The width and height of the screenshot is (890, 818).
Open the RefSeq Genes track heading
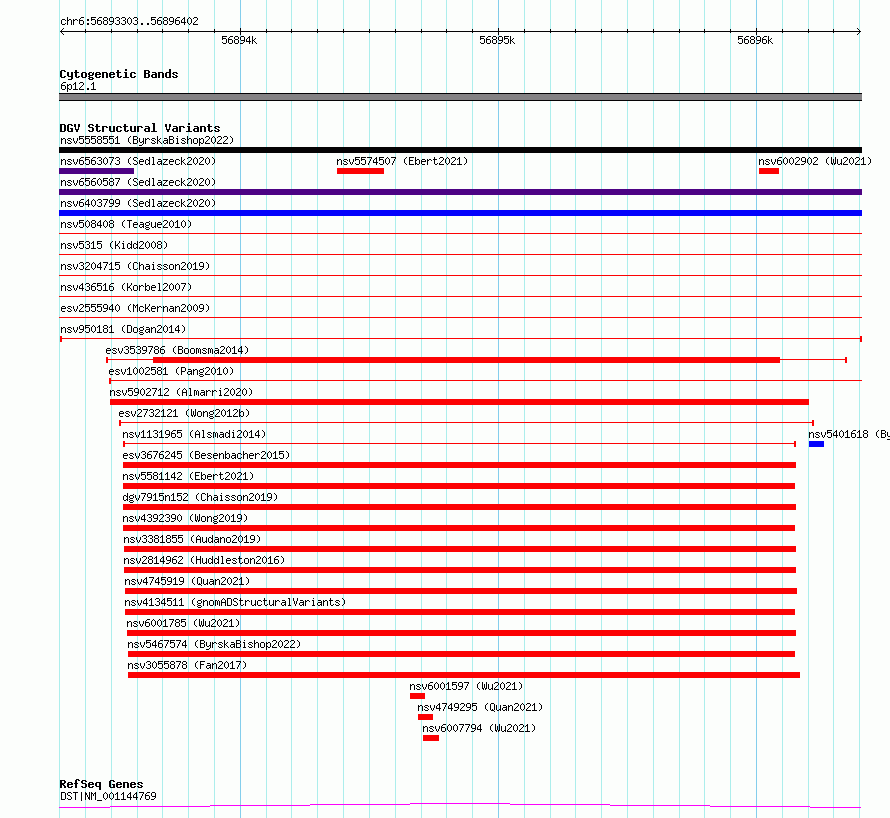point(101,784)
